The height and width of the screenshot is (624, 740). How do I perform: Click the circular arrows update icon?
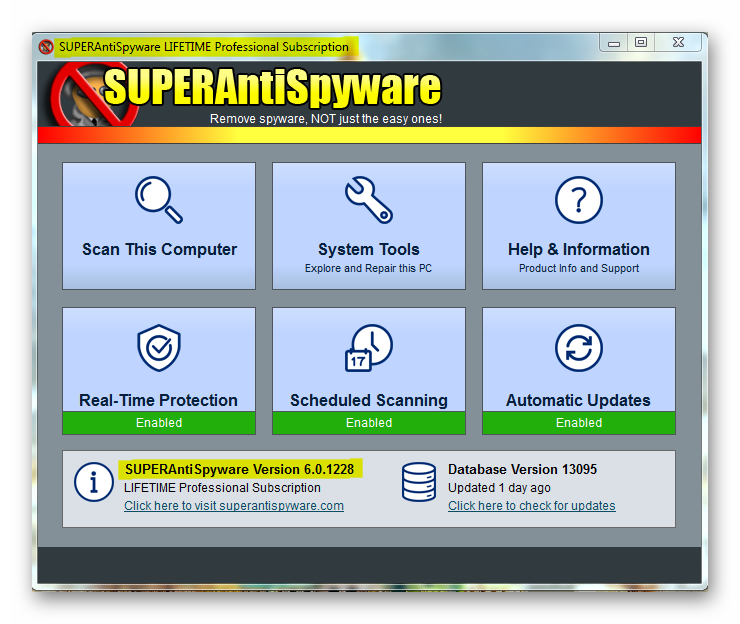click(x=579, y=348)
